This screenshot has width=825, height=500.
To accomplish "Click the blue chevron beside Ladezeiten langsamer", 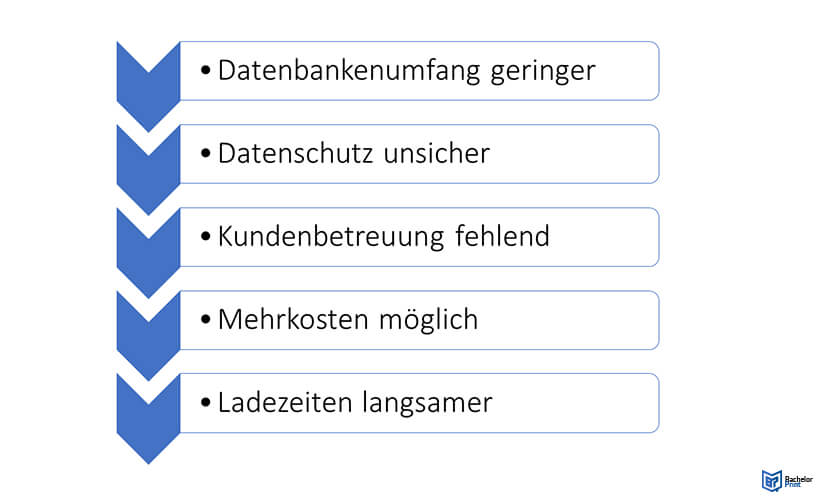I will click(x=148, y=419).
